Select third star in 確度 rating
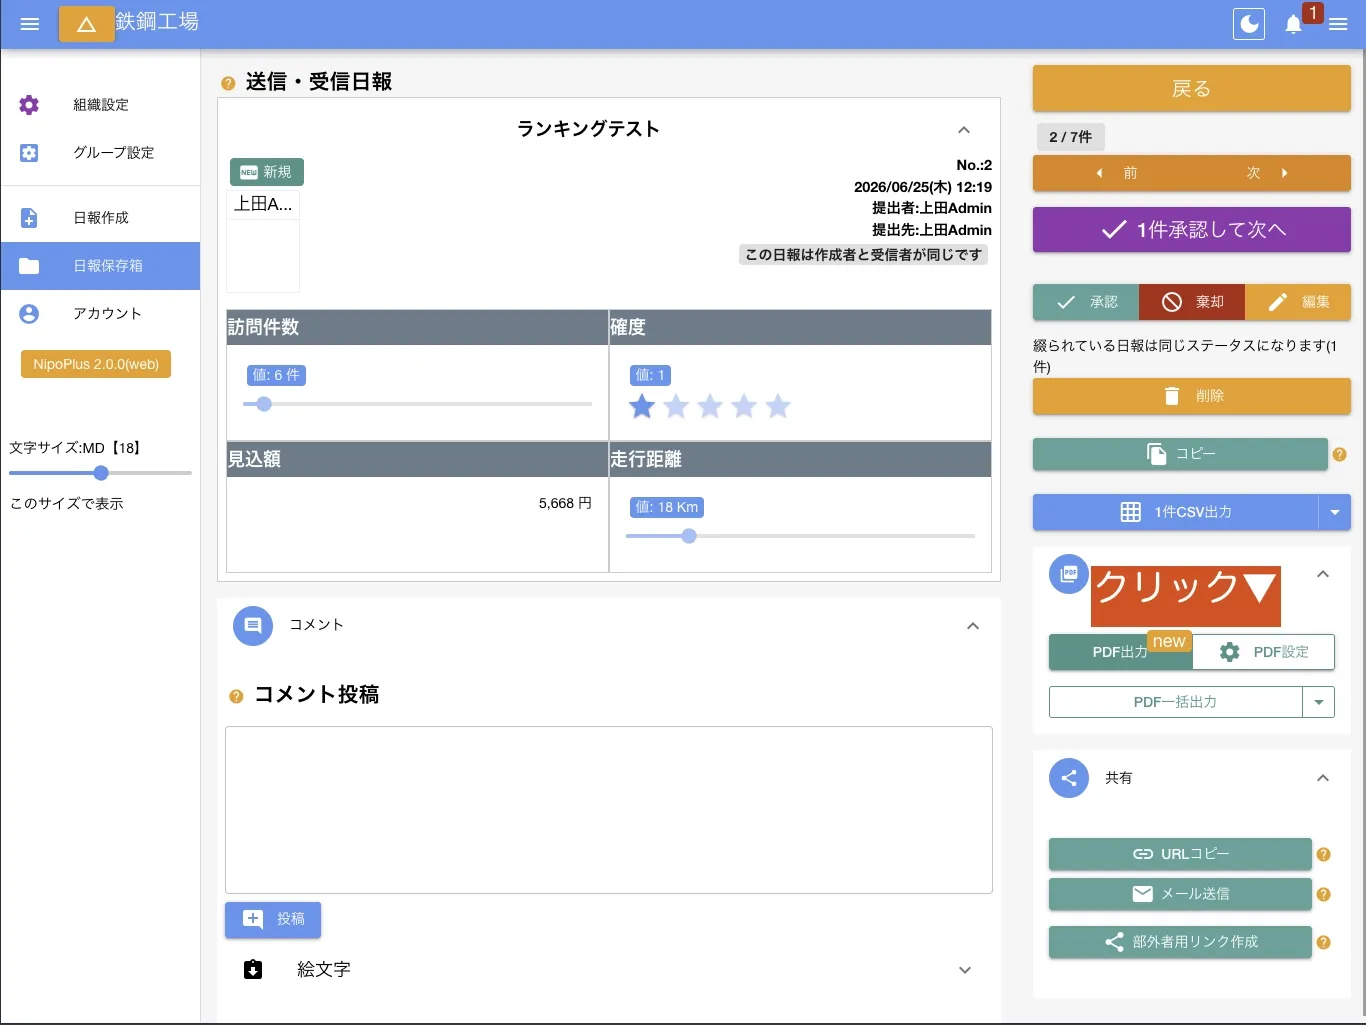 [710, 406]
